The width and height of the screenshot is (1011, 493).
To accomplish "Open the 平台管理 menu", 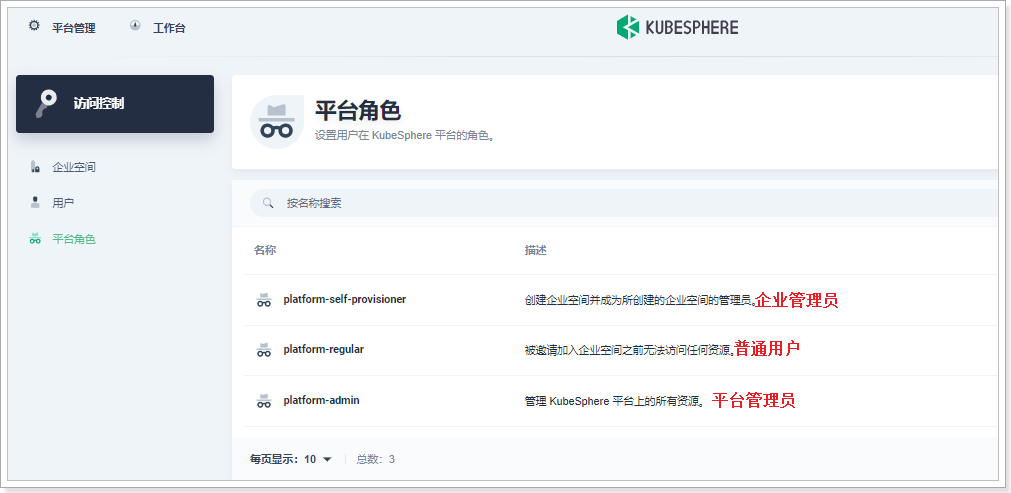I will [x=74, y=28].
